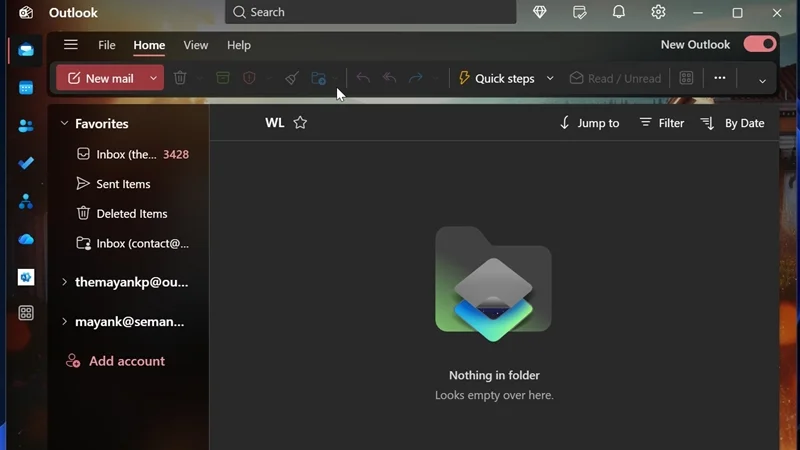Open the My Day calendar-check icon
This screenshot has width=800, height=450.
click(x=580, y=12)
